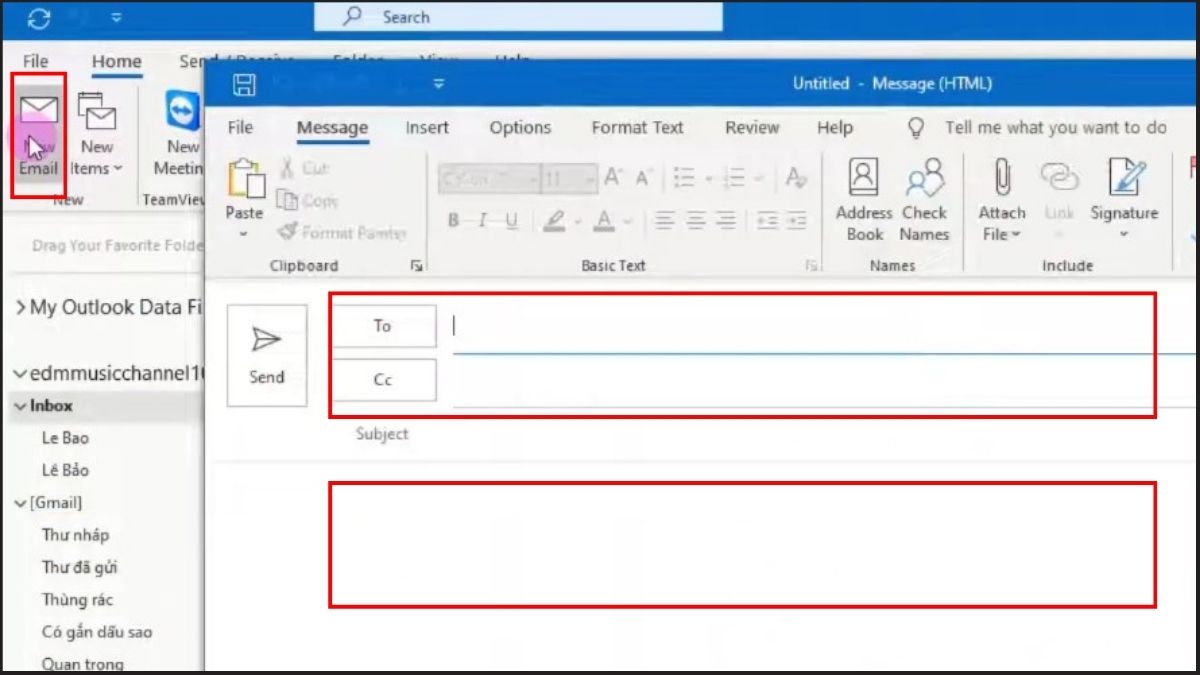Open the highlight color dropdown arrow
Viewport: 1200px width, 675px height.
(x=577, y=221)
